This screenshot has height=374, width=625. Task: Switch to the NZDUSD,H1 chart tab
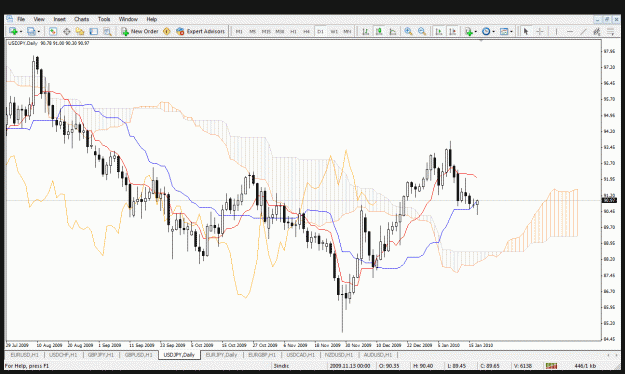(x=339, y=354)
